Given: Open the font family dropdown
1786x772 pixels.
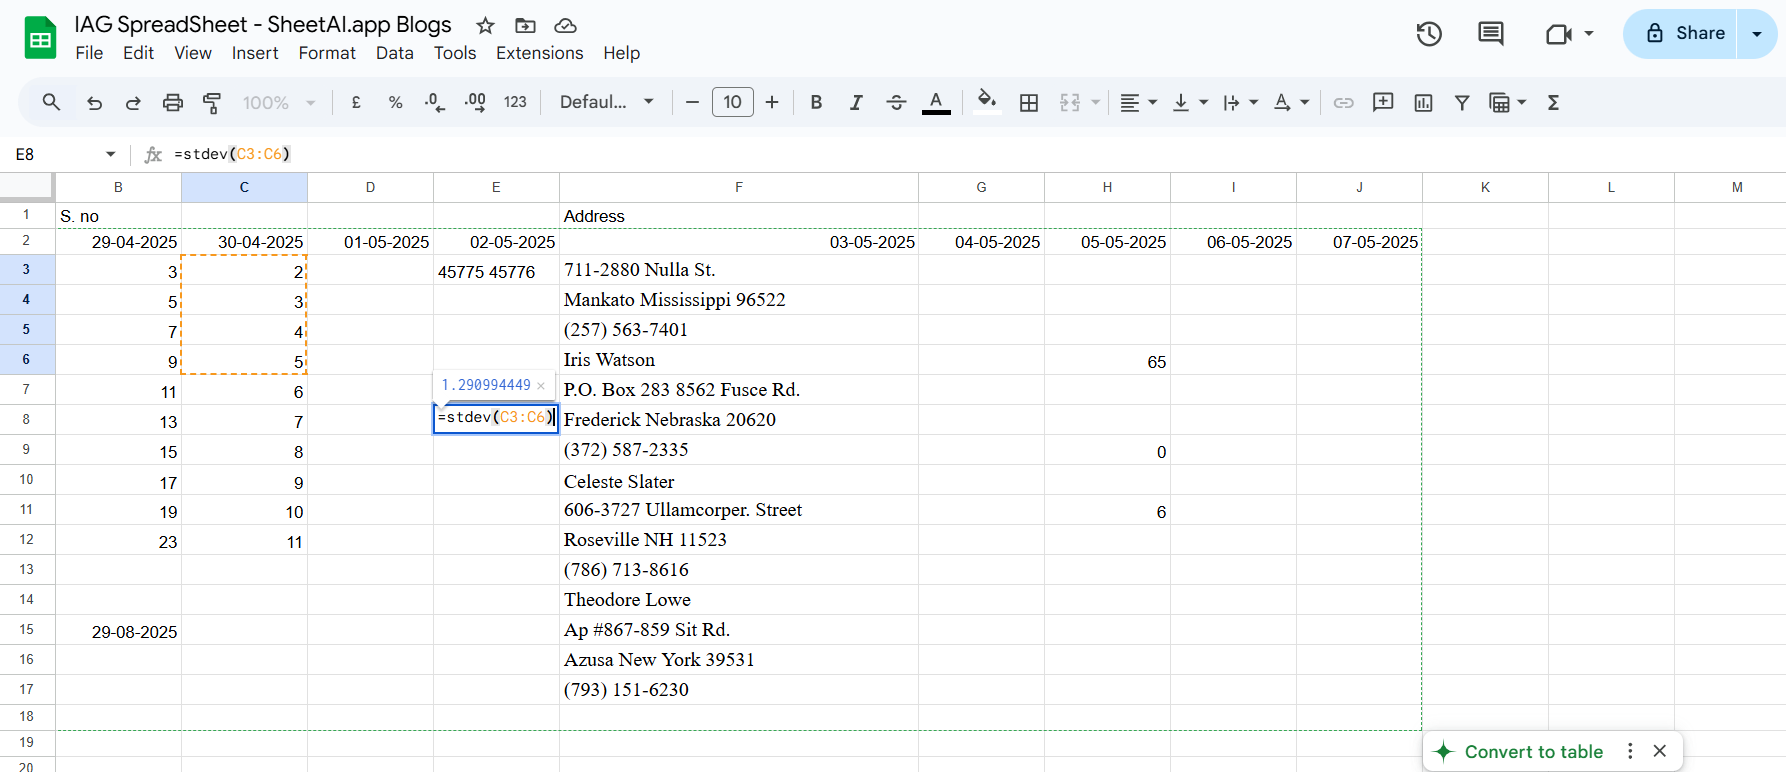Looking at the screenshot, I should click(607, 102).
